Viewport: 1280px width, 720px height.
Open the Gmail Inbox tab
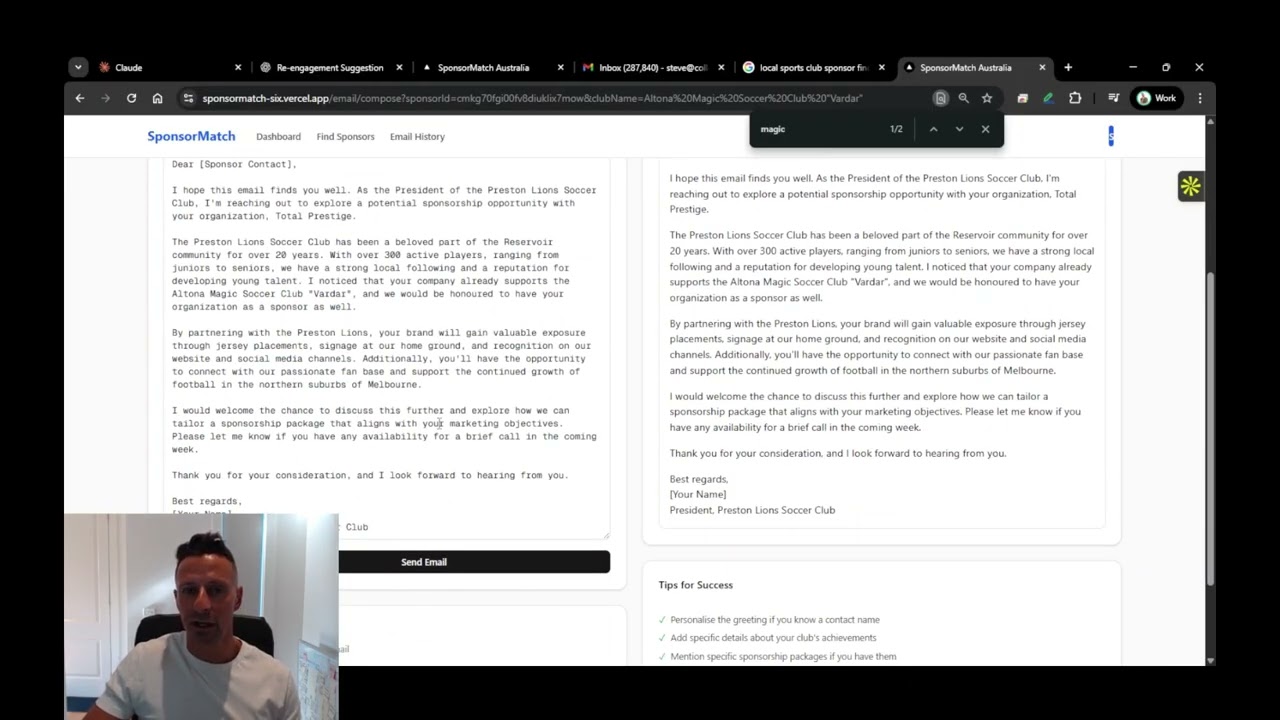click(653, 68)
